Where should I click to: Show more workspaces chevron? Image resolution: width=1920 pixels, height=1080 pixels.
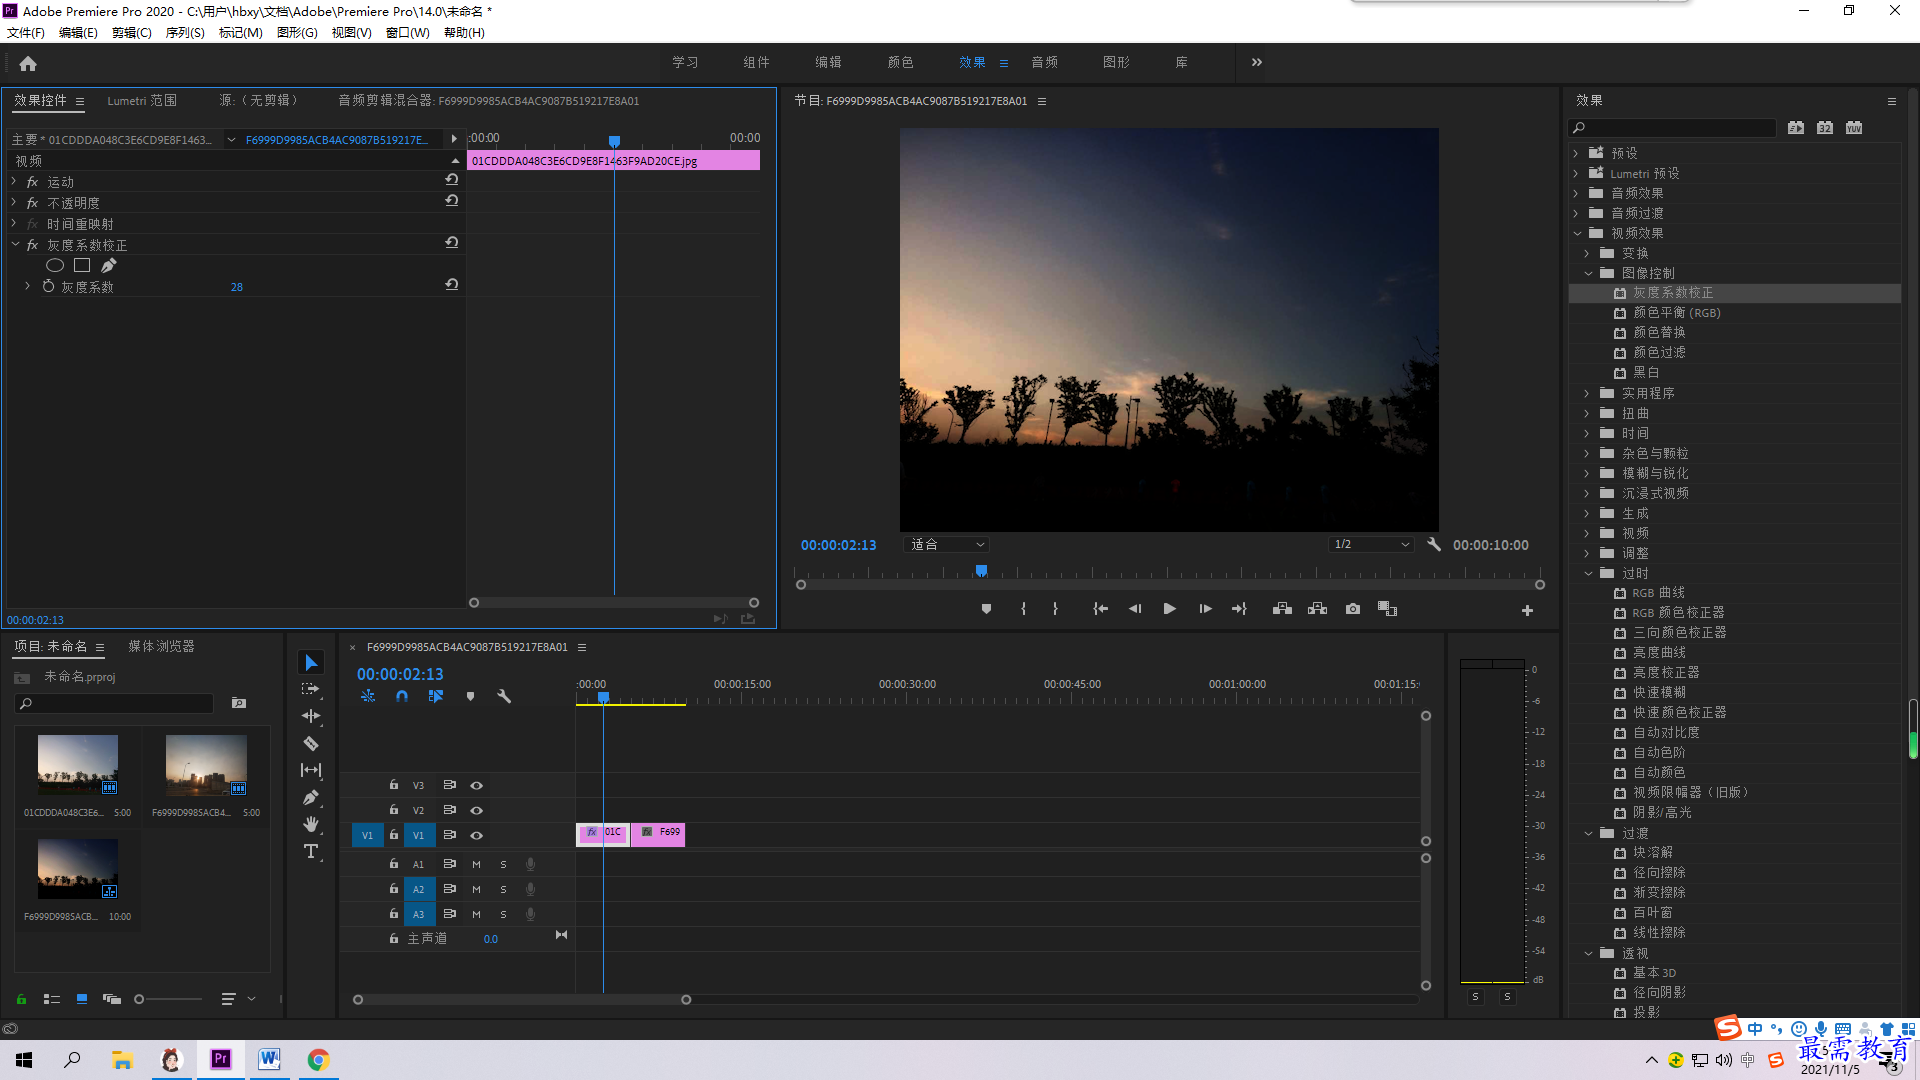[x=1257, y=62]
